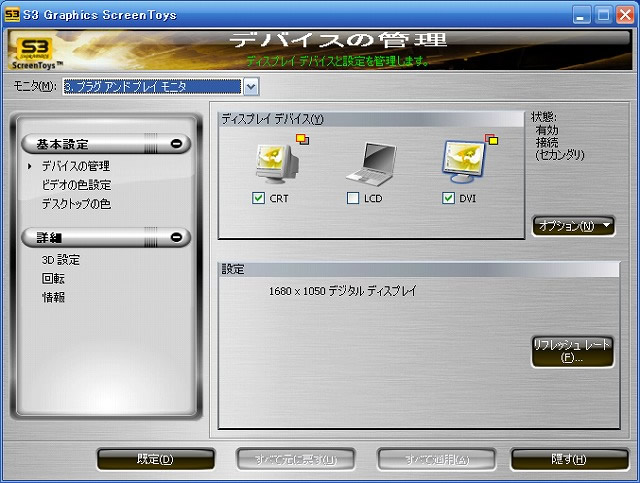The height and width of the screenshot is (483, 640).
Task: Click the 1680 x 1050 デジタル ディスプレイ text
Action: click(342, 291)
